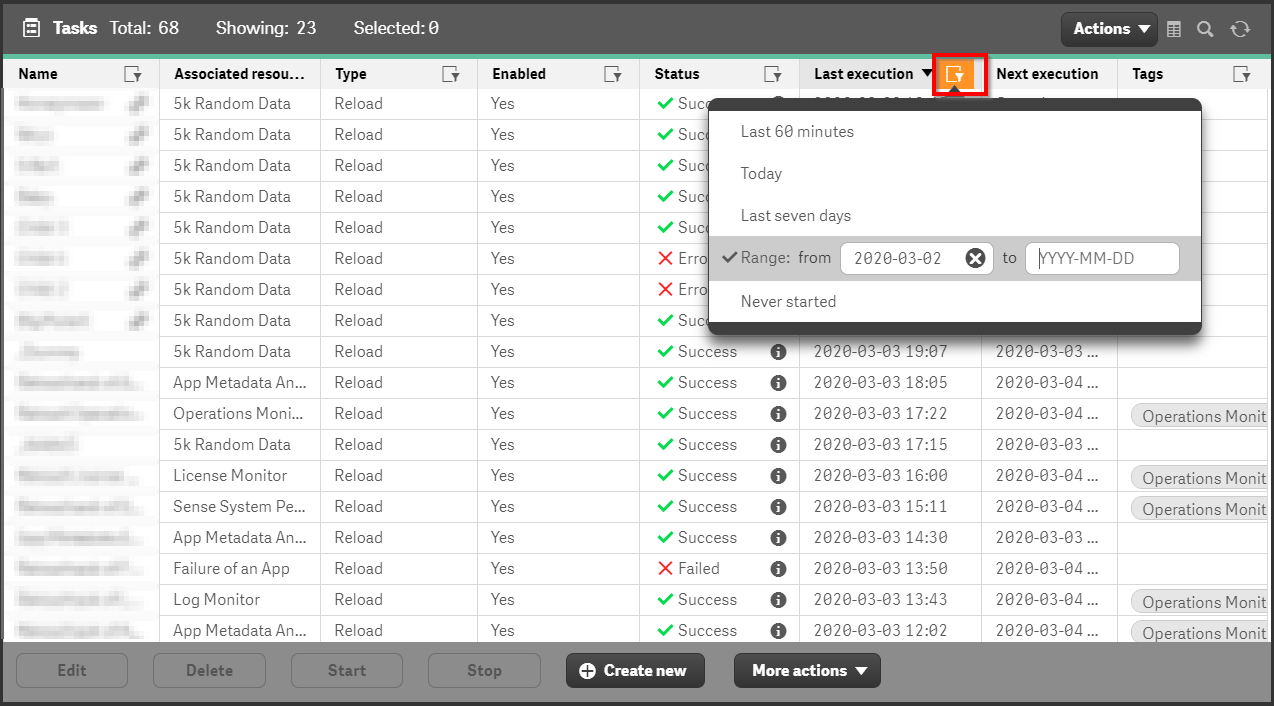Open info icon beside Failed status
This screenshot has height=706, width=1274.
coord(777,568)
